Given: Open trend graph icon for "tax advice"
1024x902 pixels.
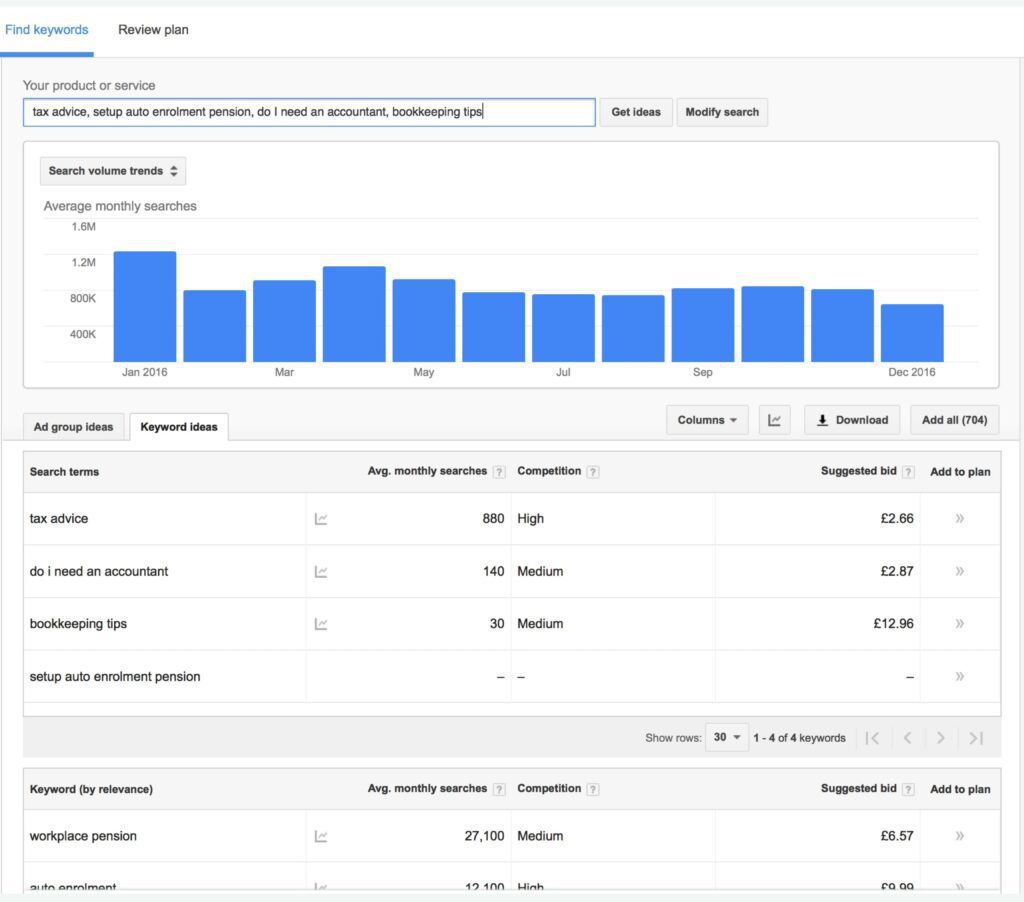Looking at the screenshot, I should (320, 518).
